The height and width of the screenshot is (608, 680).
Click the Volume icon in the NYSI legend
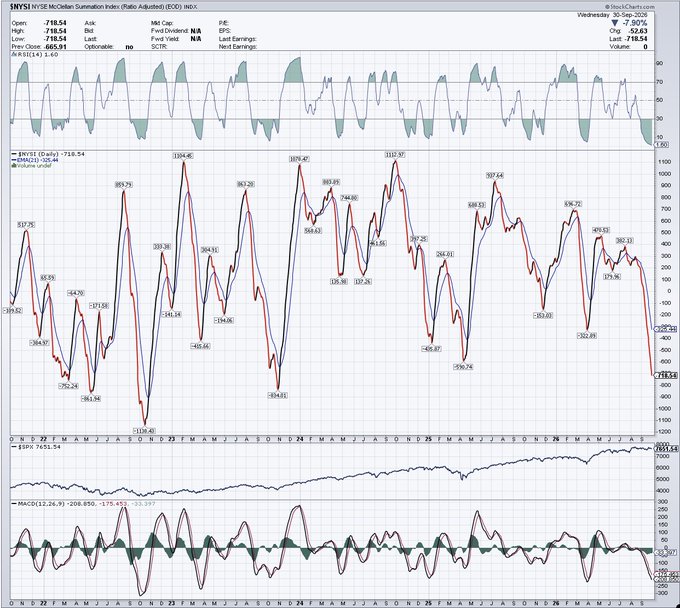pos(13,166)
